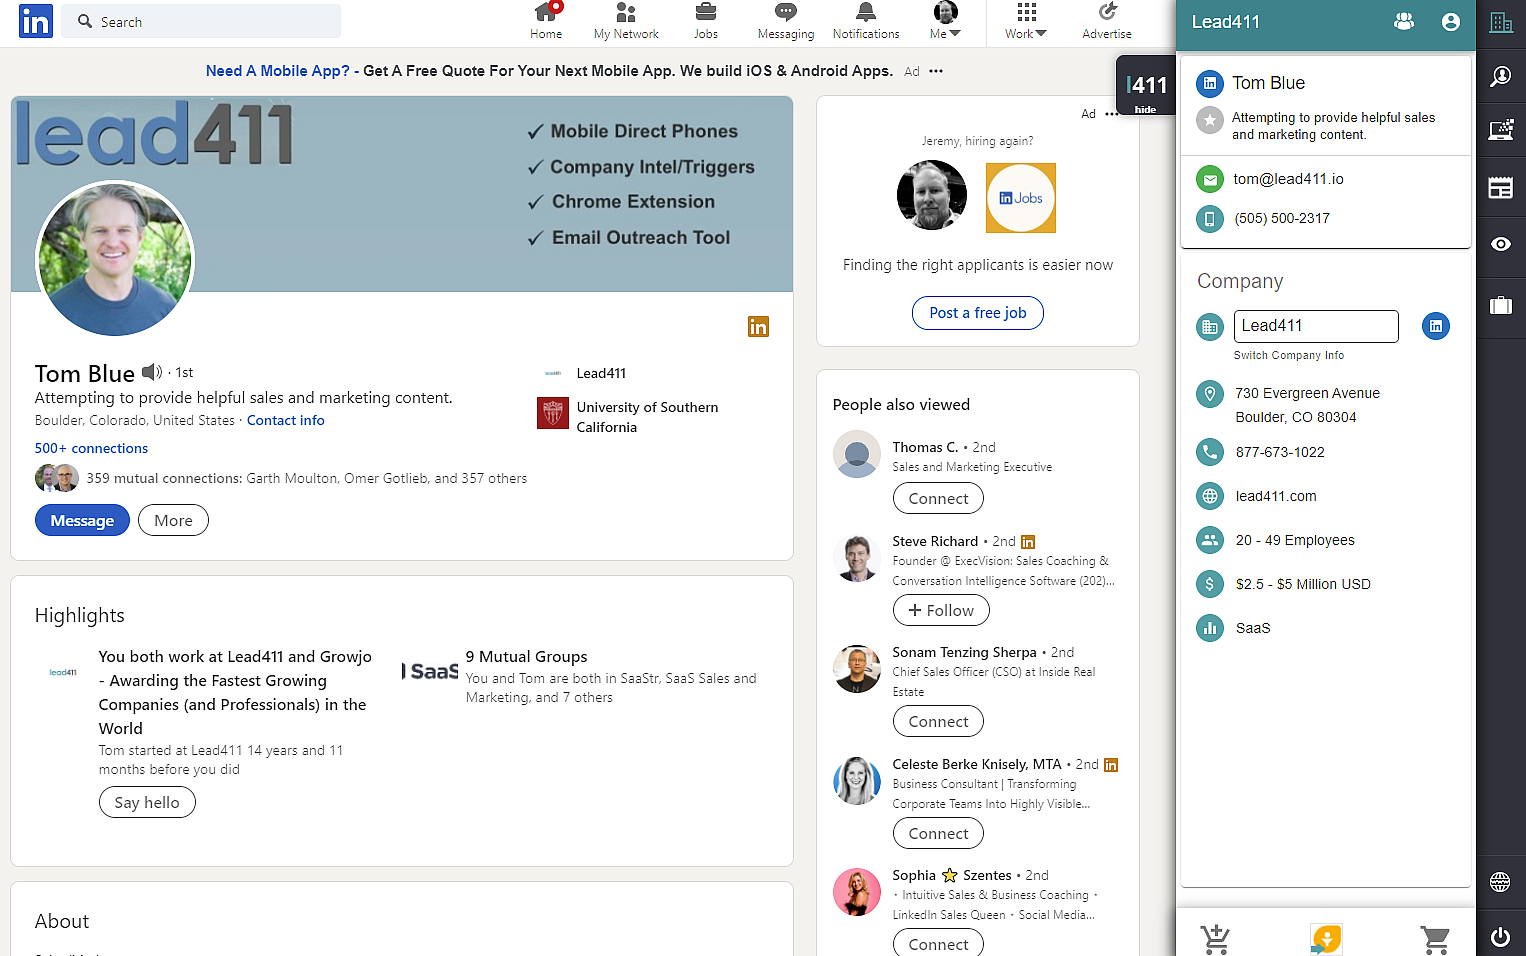The height and width of the screenshot is (956, 1526).
Task: Click the globe icon near sidebar bottom
Action: (1500, 882)
